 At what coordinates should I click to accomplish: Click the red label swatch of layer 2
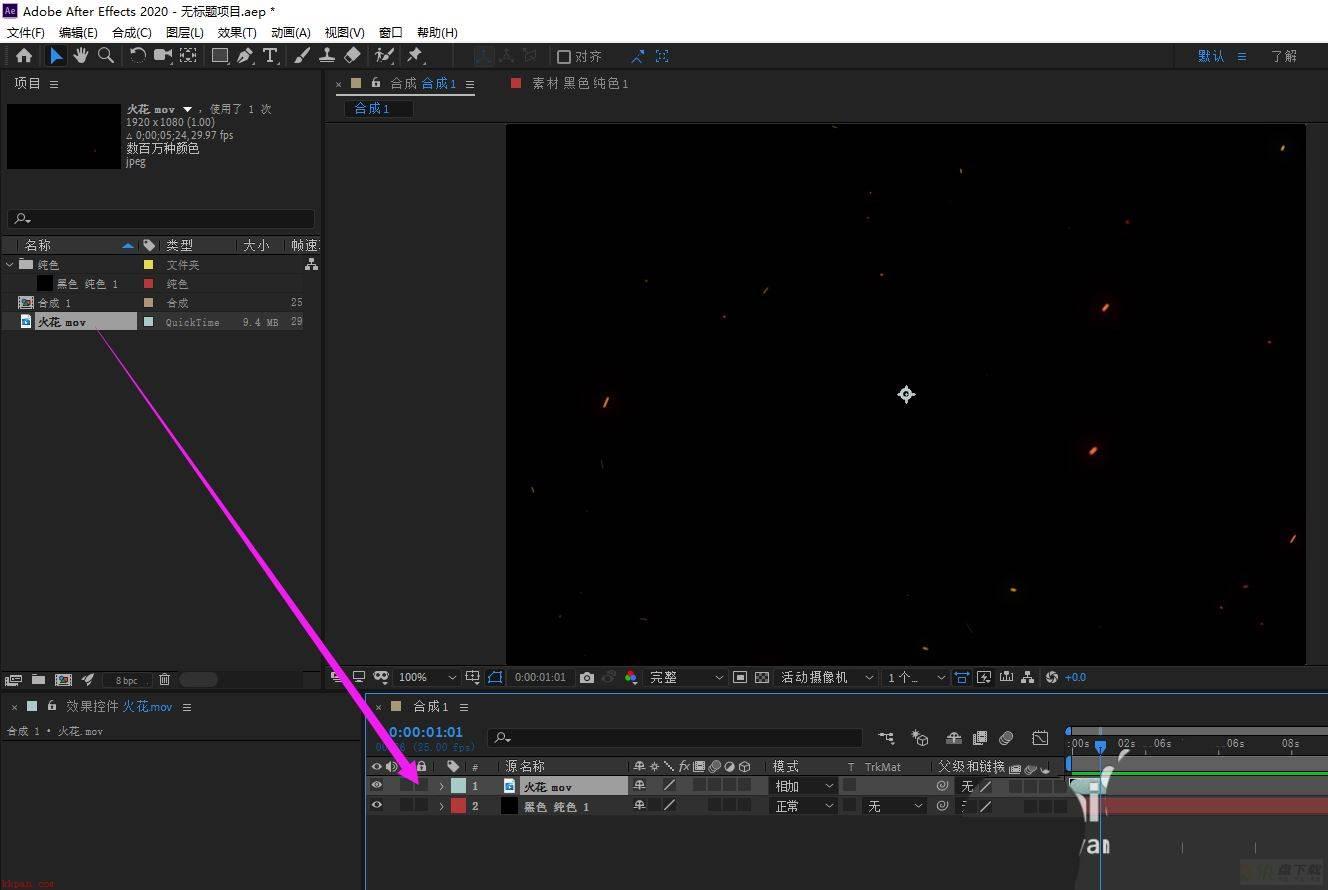458,806
